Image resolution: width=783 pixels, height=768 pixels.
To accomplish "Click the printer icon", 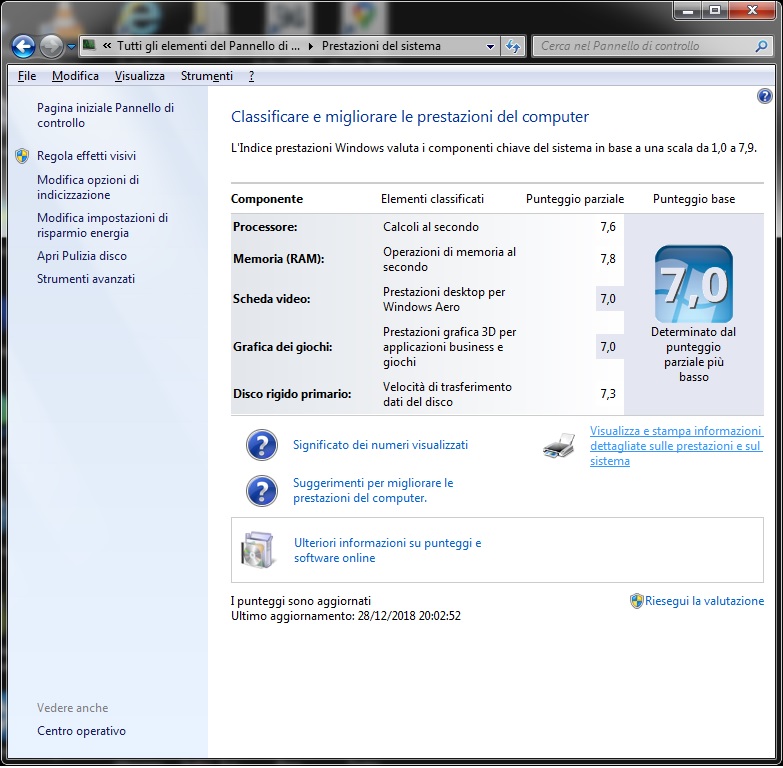I will 559,445.
